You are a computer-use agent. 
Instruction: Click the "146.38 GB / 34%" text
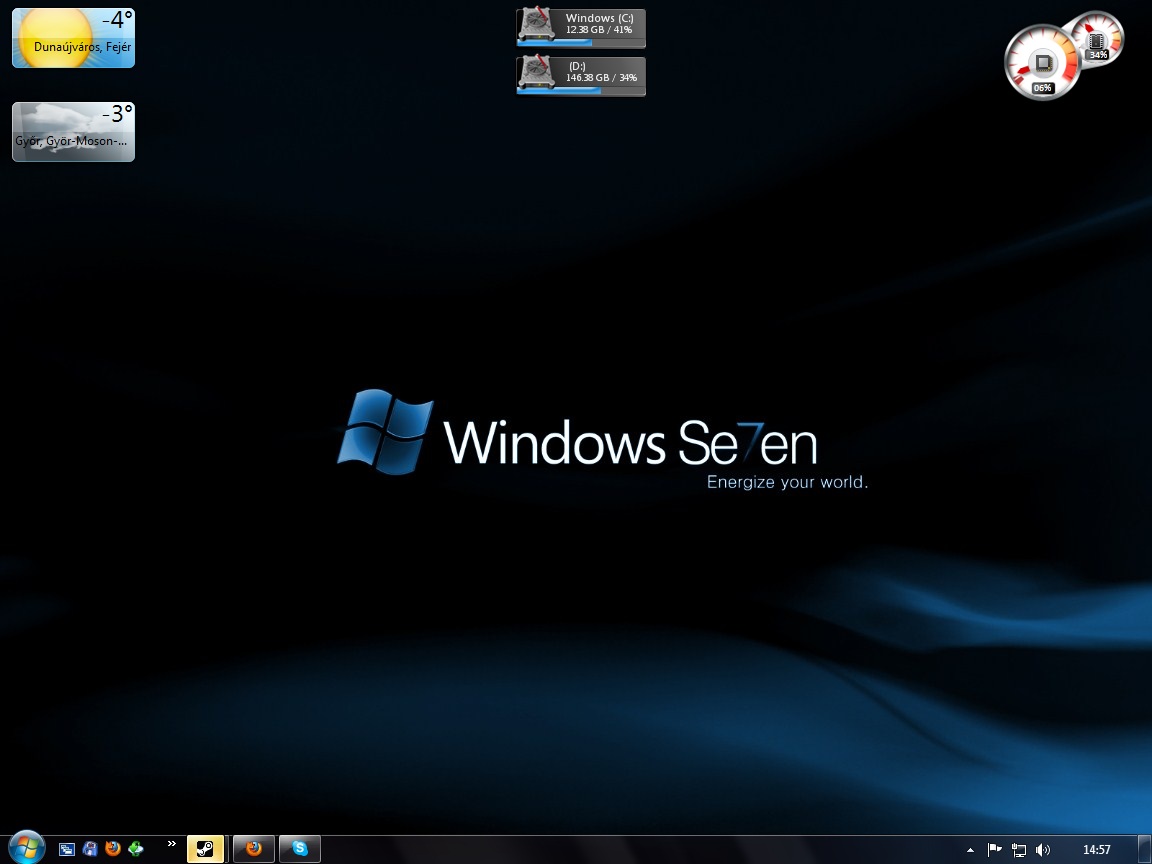coord(601,78)
